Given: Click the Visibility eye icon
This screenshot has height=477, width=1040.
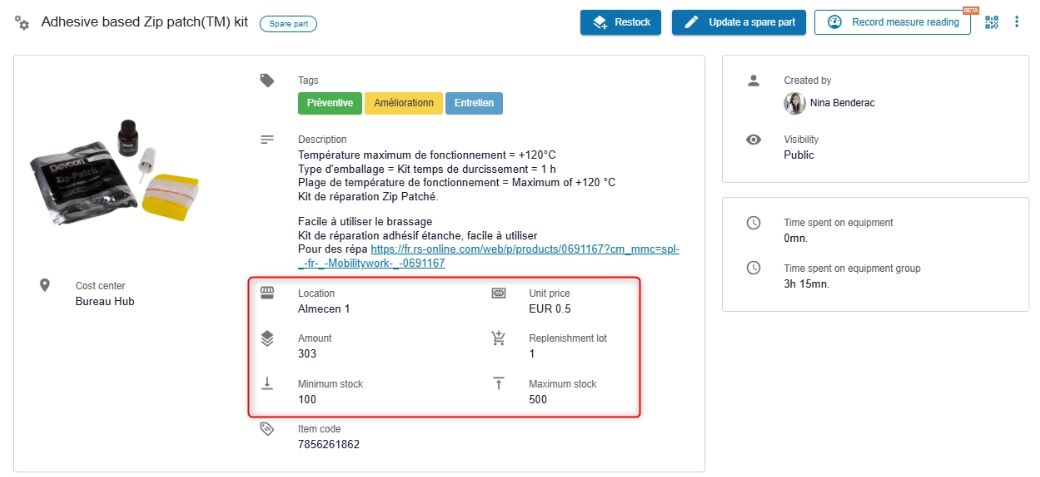Looking at the screenshot, I should click(x=754, y=140).
